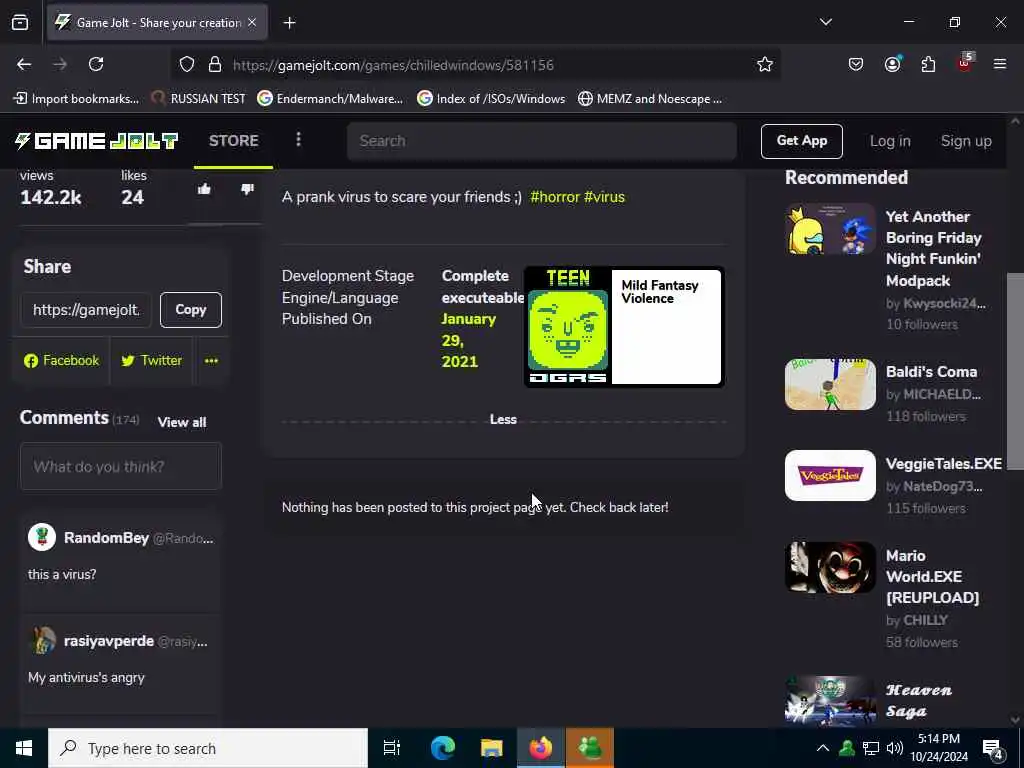Open Firefox application hamburger menu
Viewport: 1024px width, 768px height.
pos(999,64)
